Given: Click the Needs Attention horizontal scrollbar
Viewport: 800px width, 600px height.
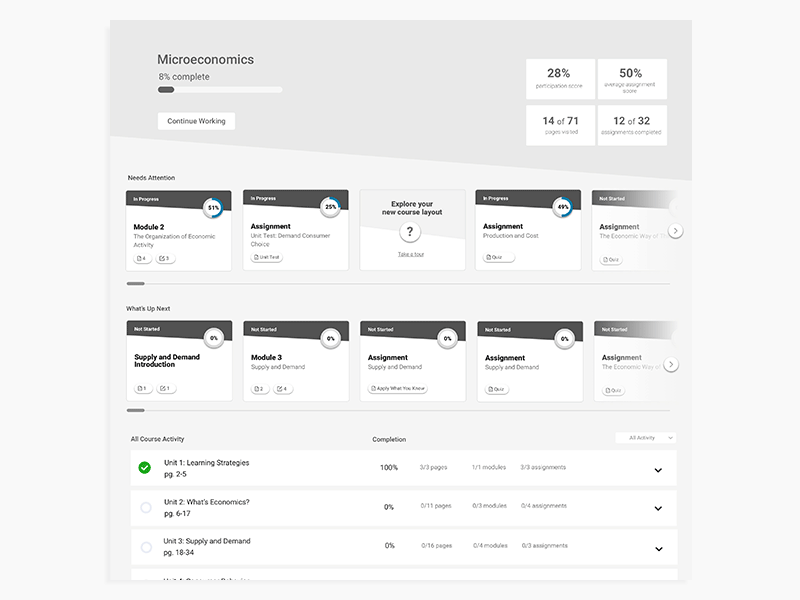Looking at the screenshot, I should click(x=398, y=283).
